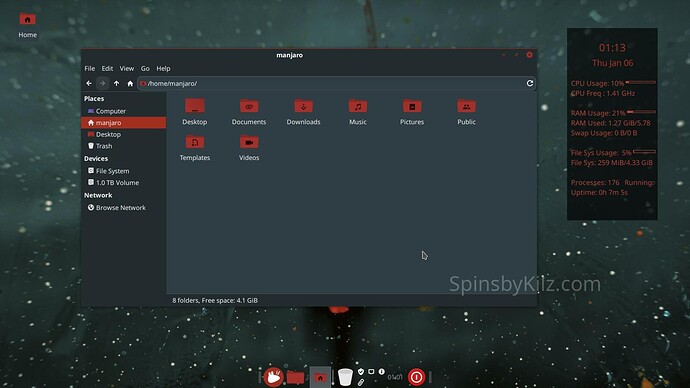This screenshot has height=388, width=690.
Task: Open the paperclip clipboard tray icon
Action: [x=361, y=382]
